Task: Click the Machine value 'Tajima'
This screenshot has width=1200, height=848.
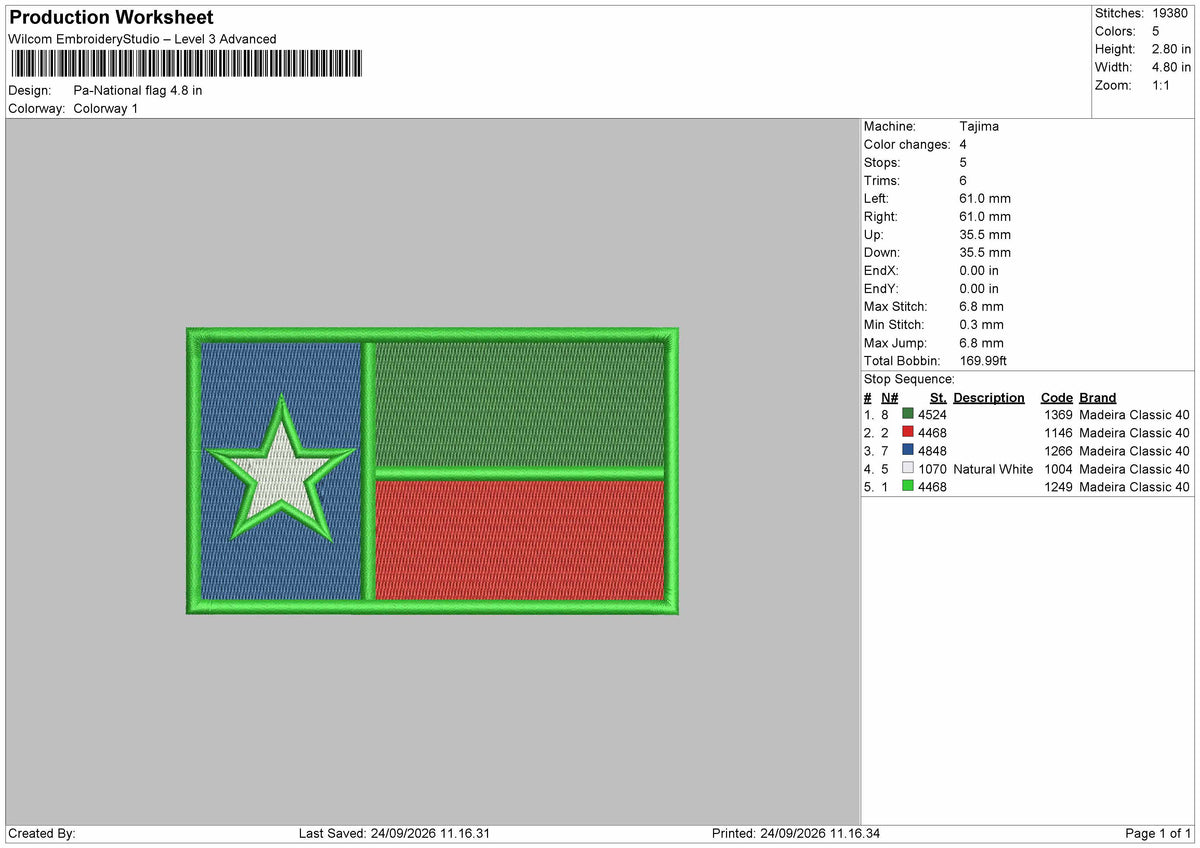Action: point(979,126)
